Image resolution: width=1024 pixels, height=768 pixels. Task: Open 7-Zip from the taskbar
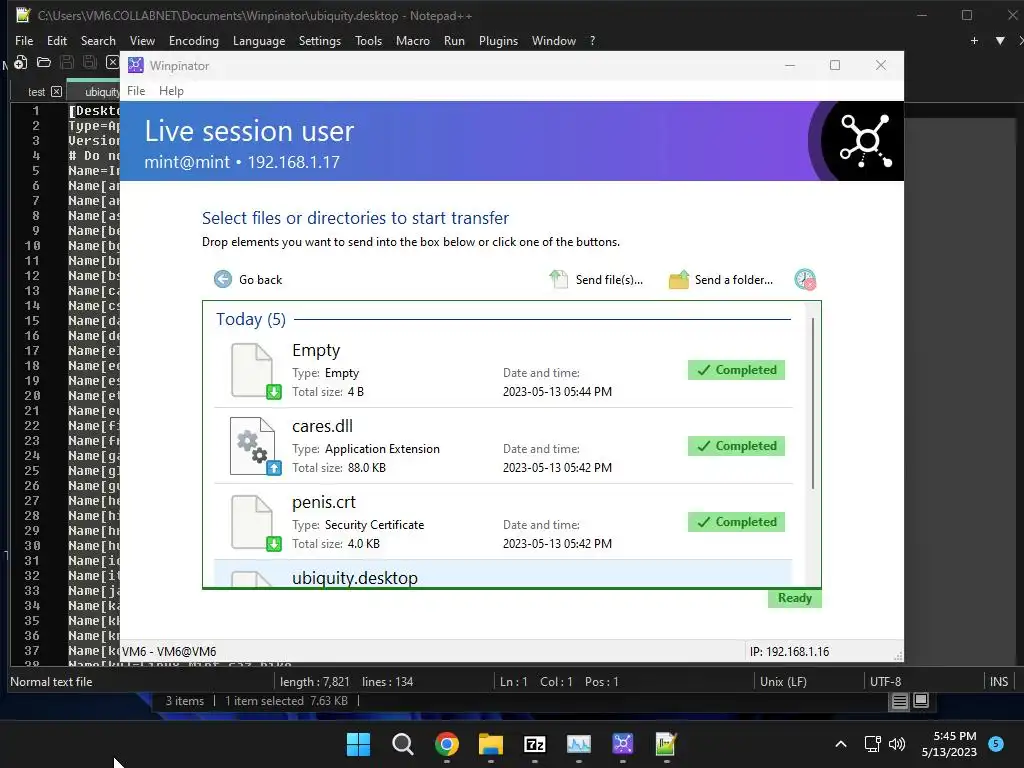click(535, 744)
